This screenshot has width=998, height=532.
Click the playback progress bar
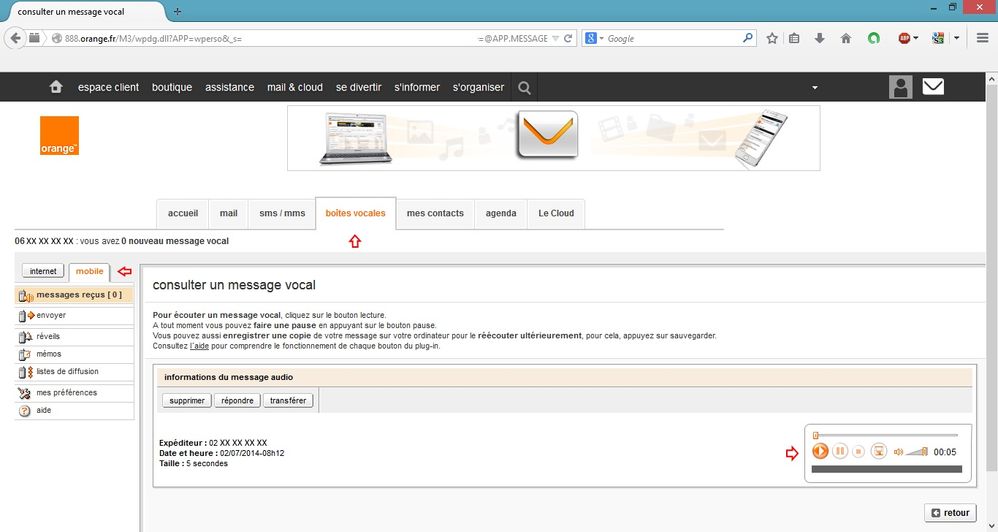click(x=886, y=435)
